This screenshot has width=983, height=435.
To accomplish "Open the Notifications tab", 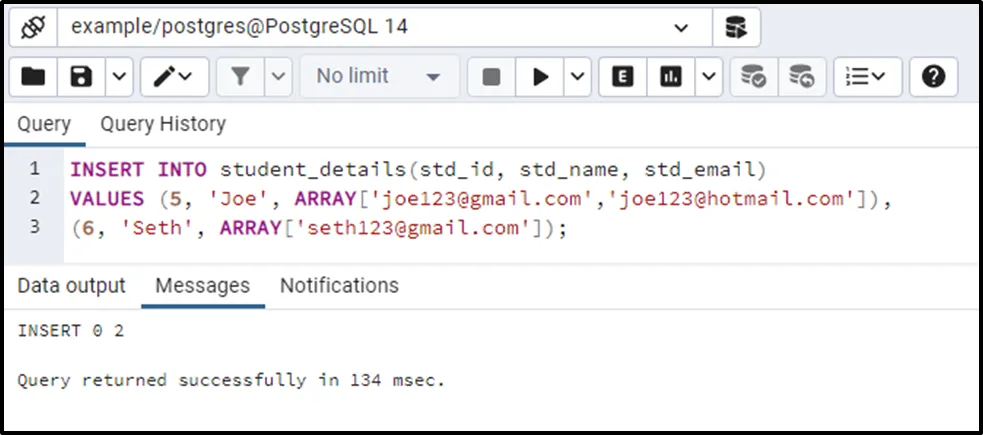I will [339, 285].
